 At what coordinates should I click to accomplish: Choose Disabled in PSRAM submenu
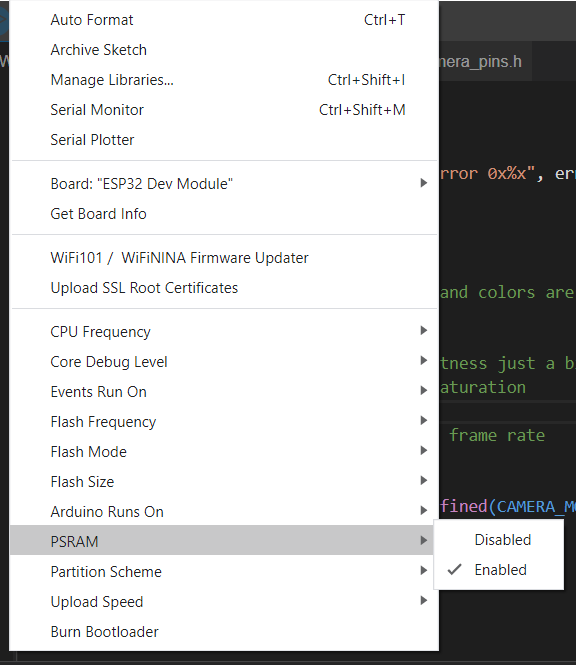click(499, 540)
